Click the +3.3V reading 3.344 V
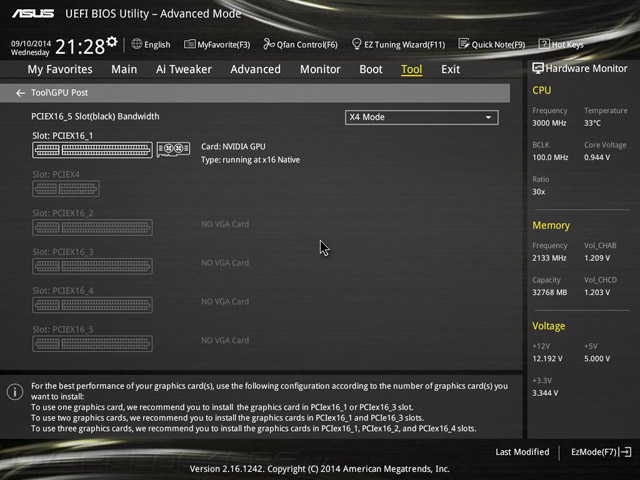Screen dimensions: 640x480 pyautogui.click(x=545, y=393)
